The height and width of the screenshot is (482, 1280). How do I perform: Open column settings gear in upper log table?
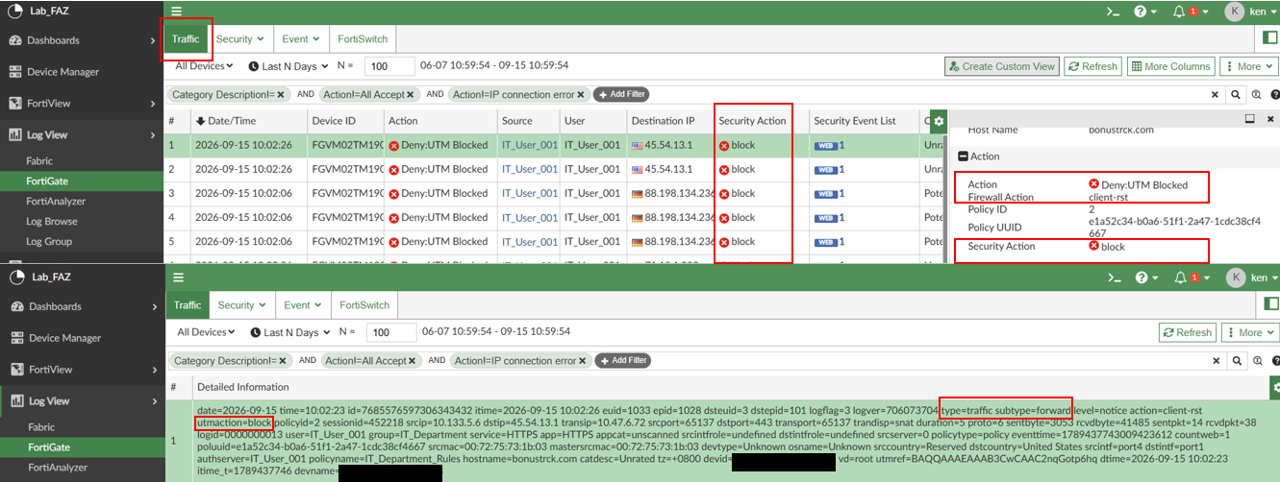[x=938, y=121]
